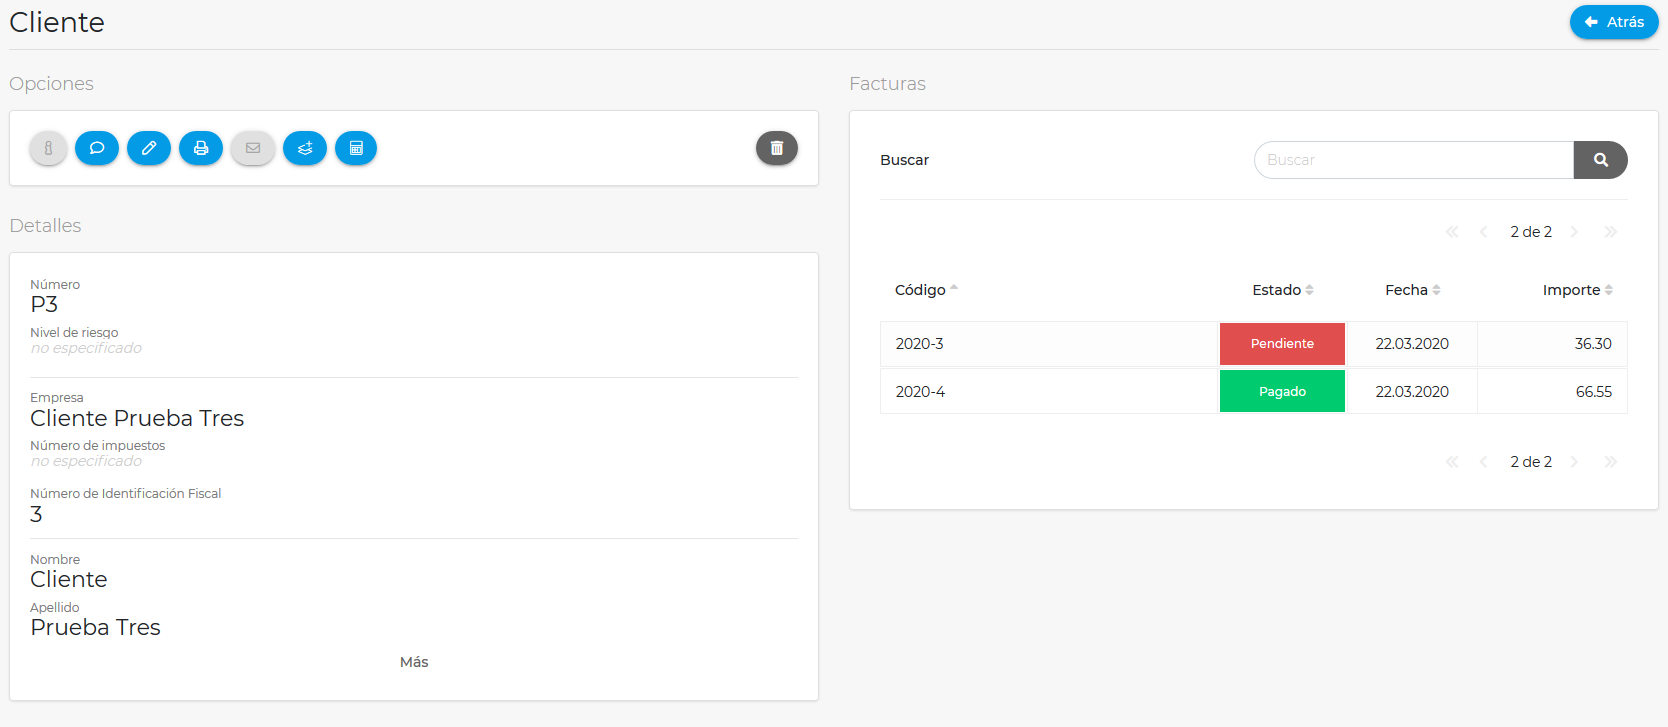
Task: Print the client using the printer icon
Action: click(x=201, y=148)
